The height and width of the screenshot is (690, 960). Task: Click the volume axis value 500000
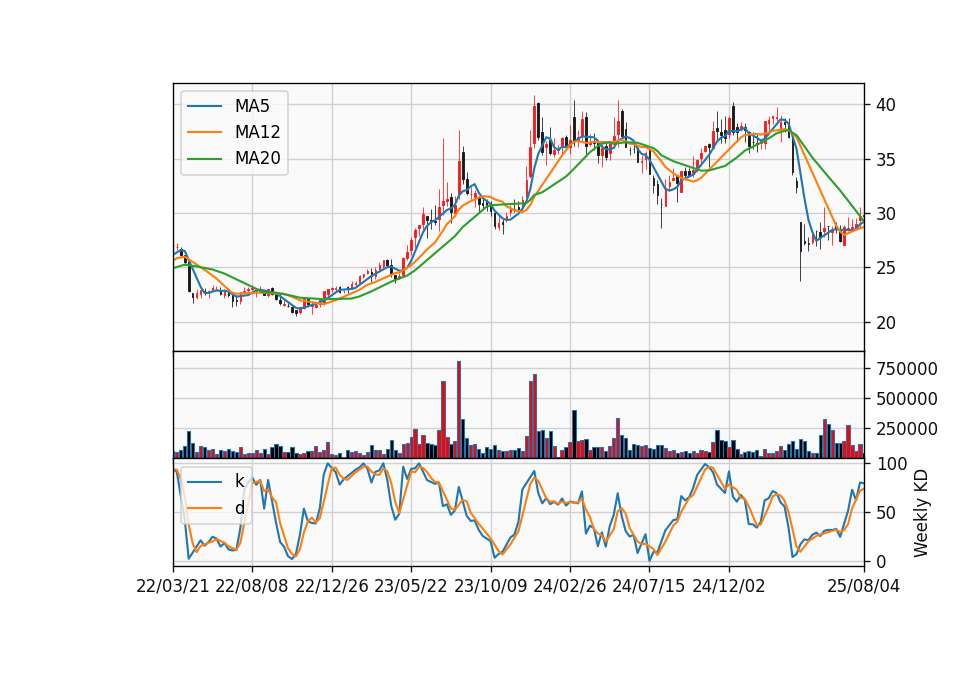[907, 399]
